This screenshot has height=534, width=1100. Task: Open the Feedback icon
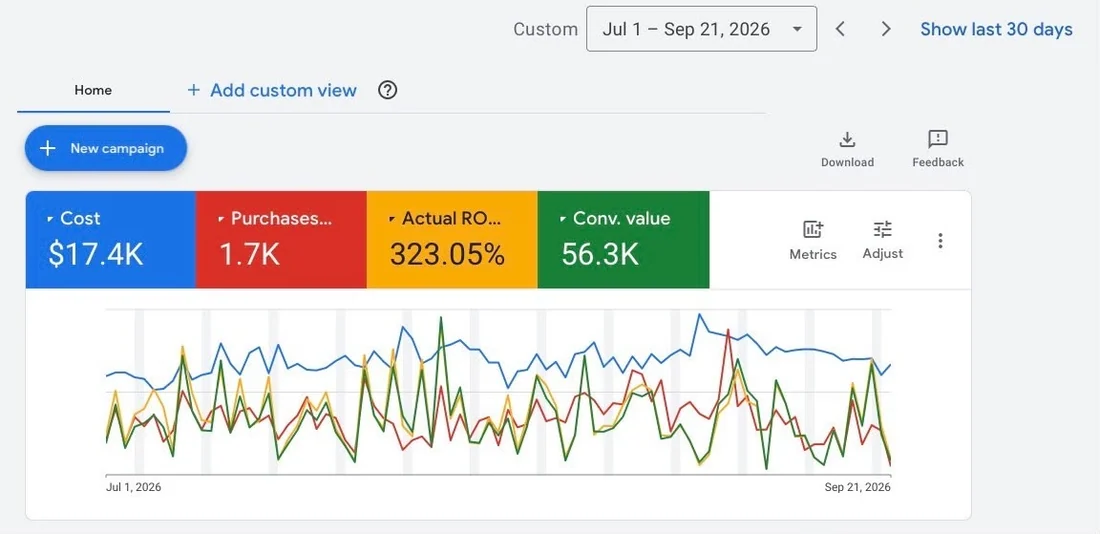click(x=938, y=139)
